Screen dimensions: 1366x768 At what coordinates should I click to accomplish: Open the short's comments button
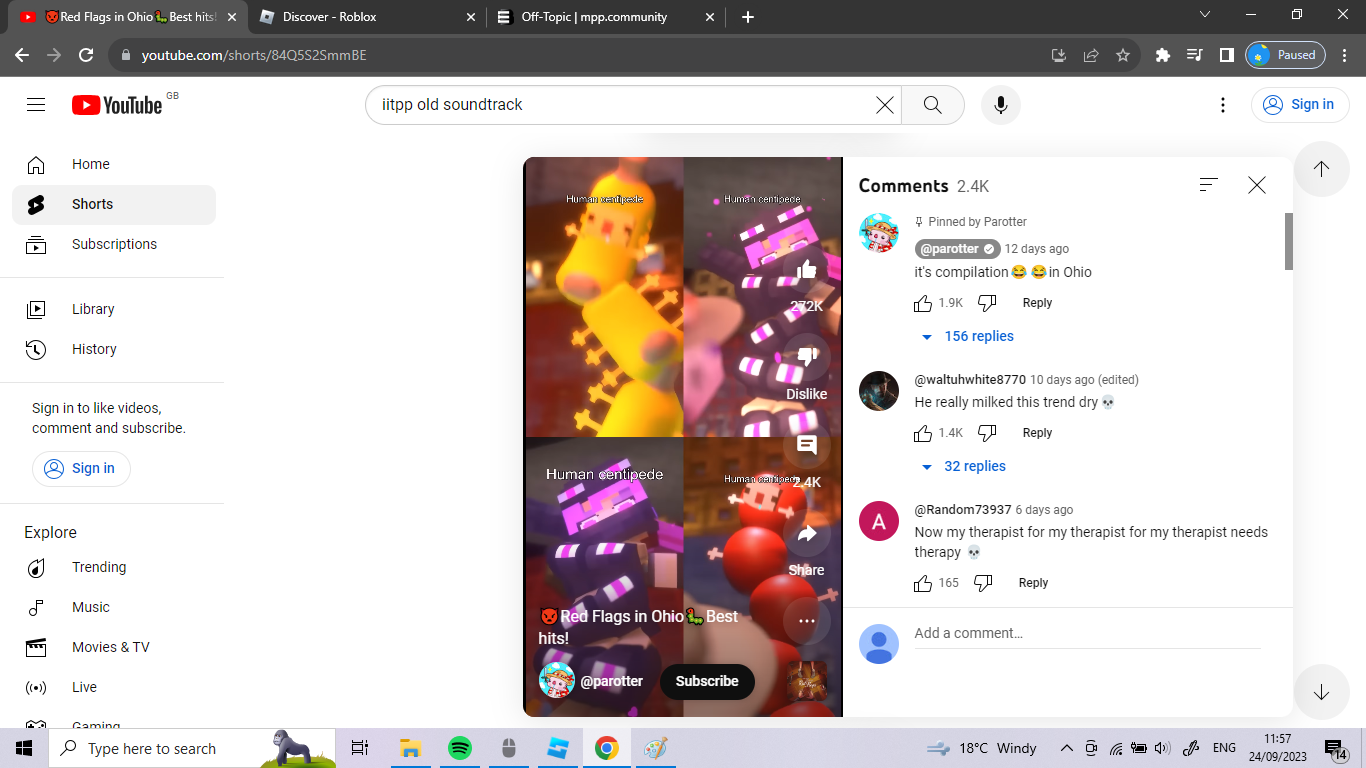(x=806, y=445)
